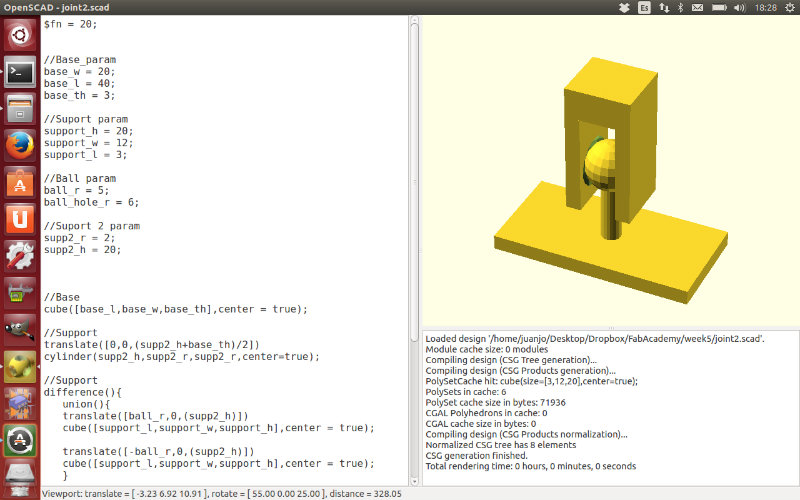Click 'Normalized CSG tree has 8 elements' line
Viewport: 800px width, 500px height.
pos(501,445)
